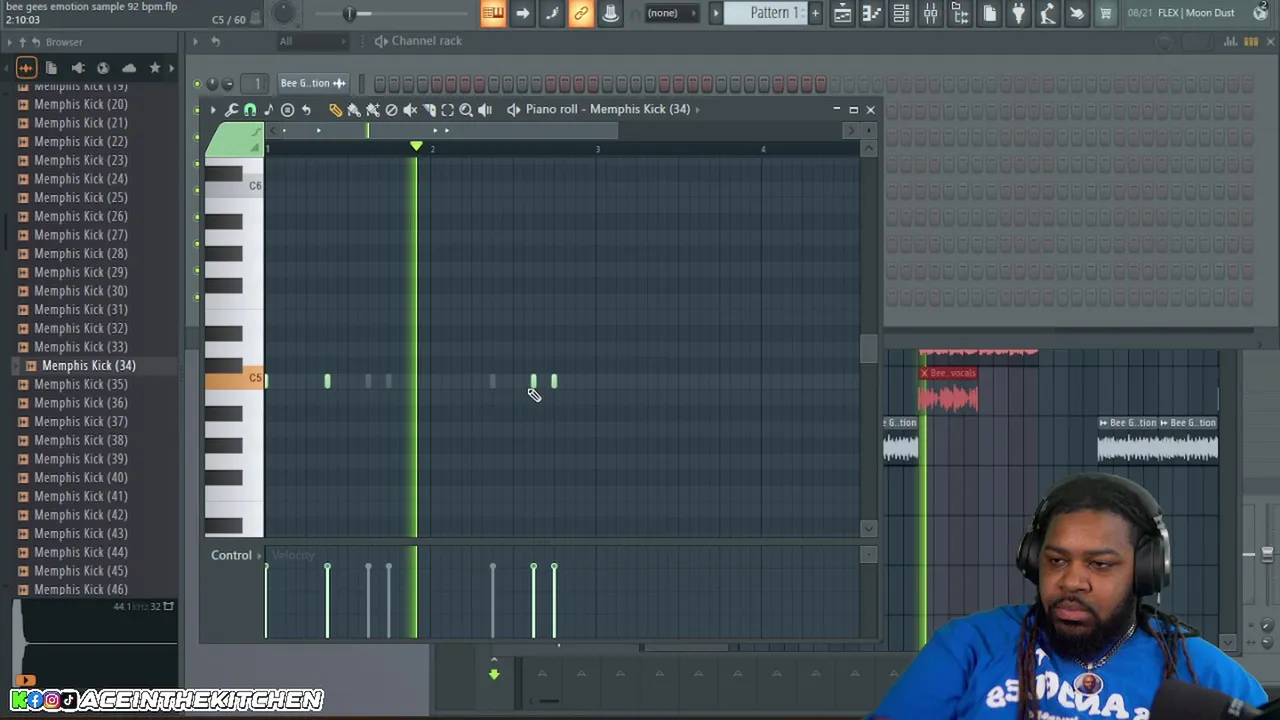Screen dimensions: 1280x720
Task: Toggle the step edit keyboard button in the toolbar
Action: coord(493,13)
